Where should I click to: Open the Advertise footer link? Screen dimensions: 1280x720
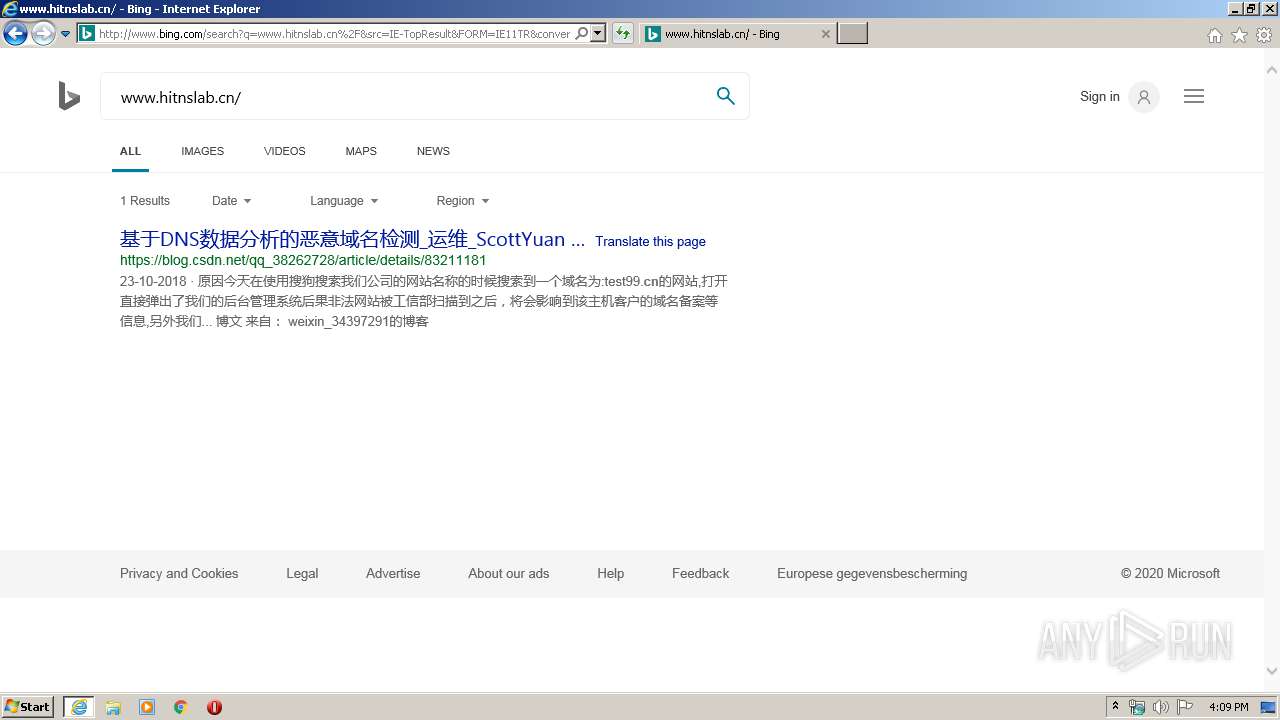coord(393,574)
